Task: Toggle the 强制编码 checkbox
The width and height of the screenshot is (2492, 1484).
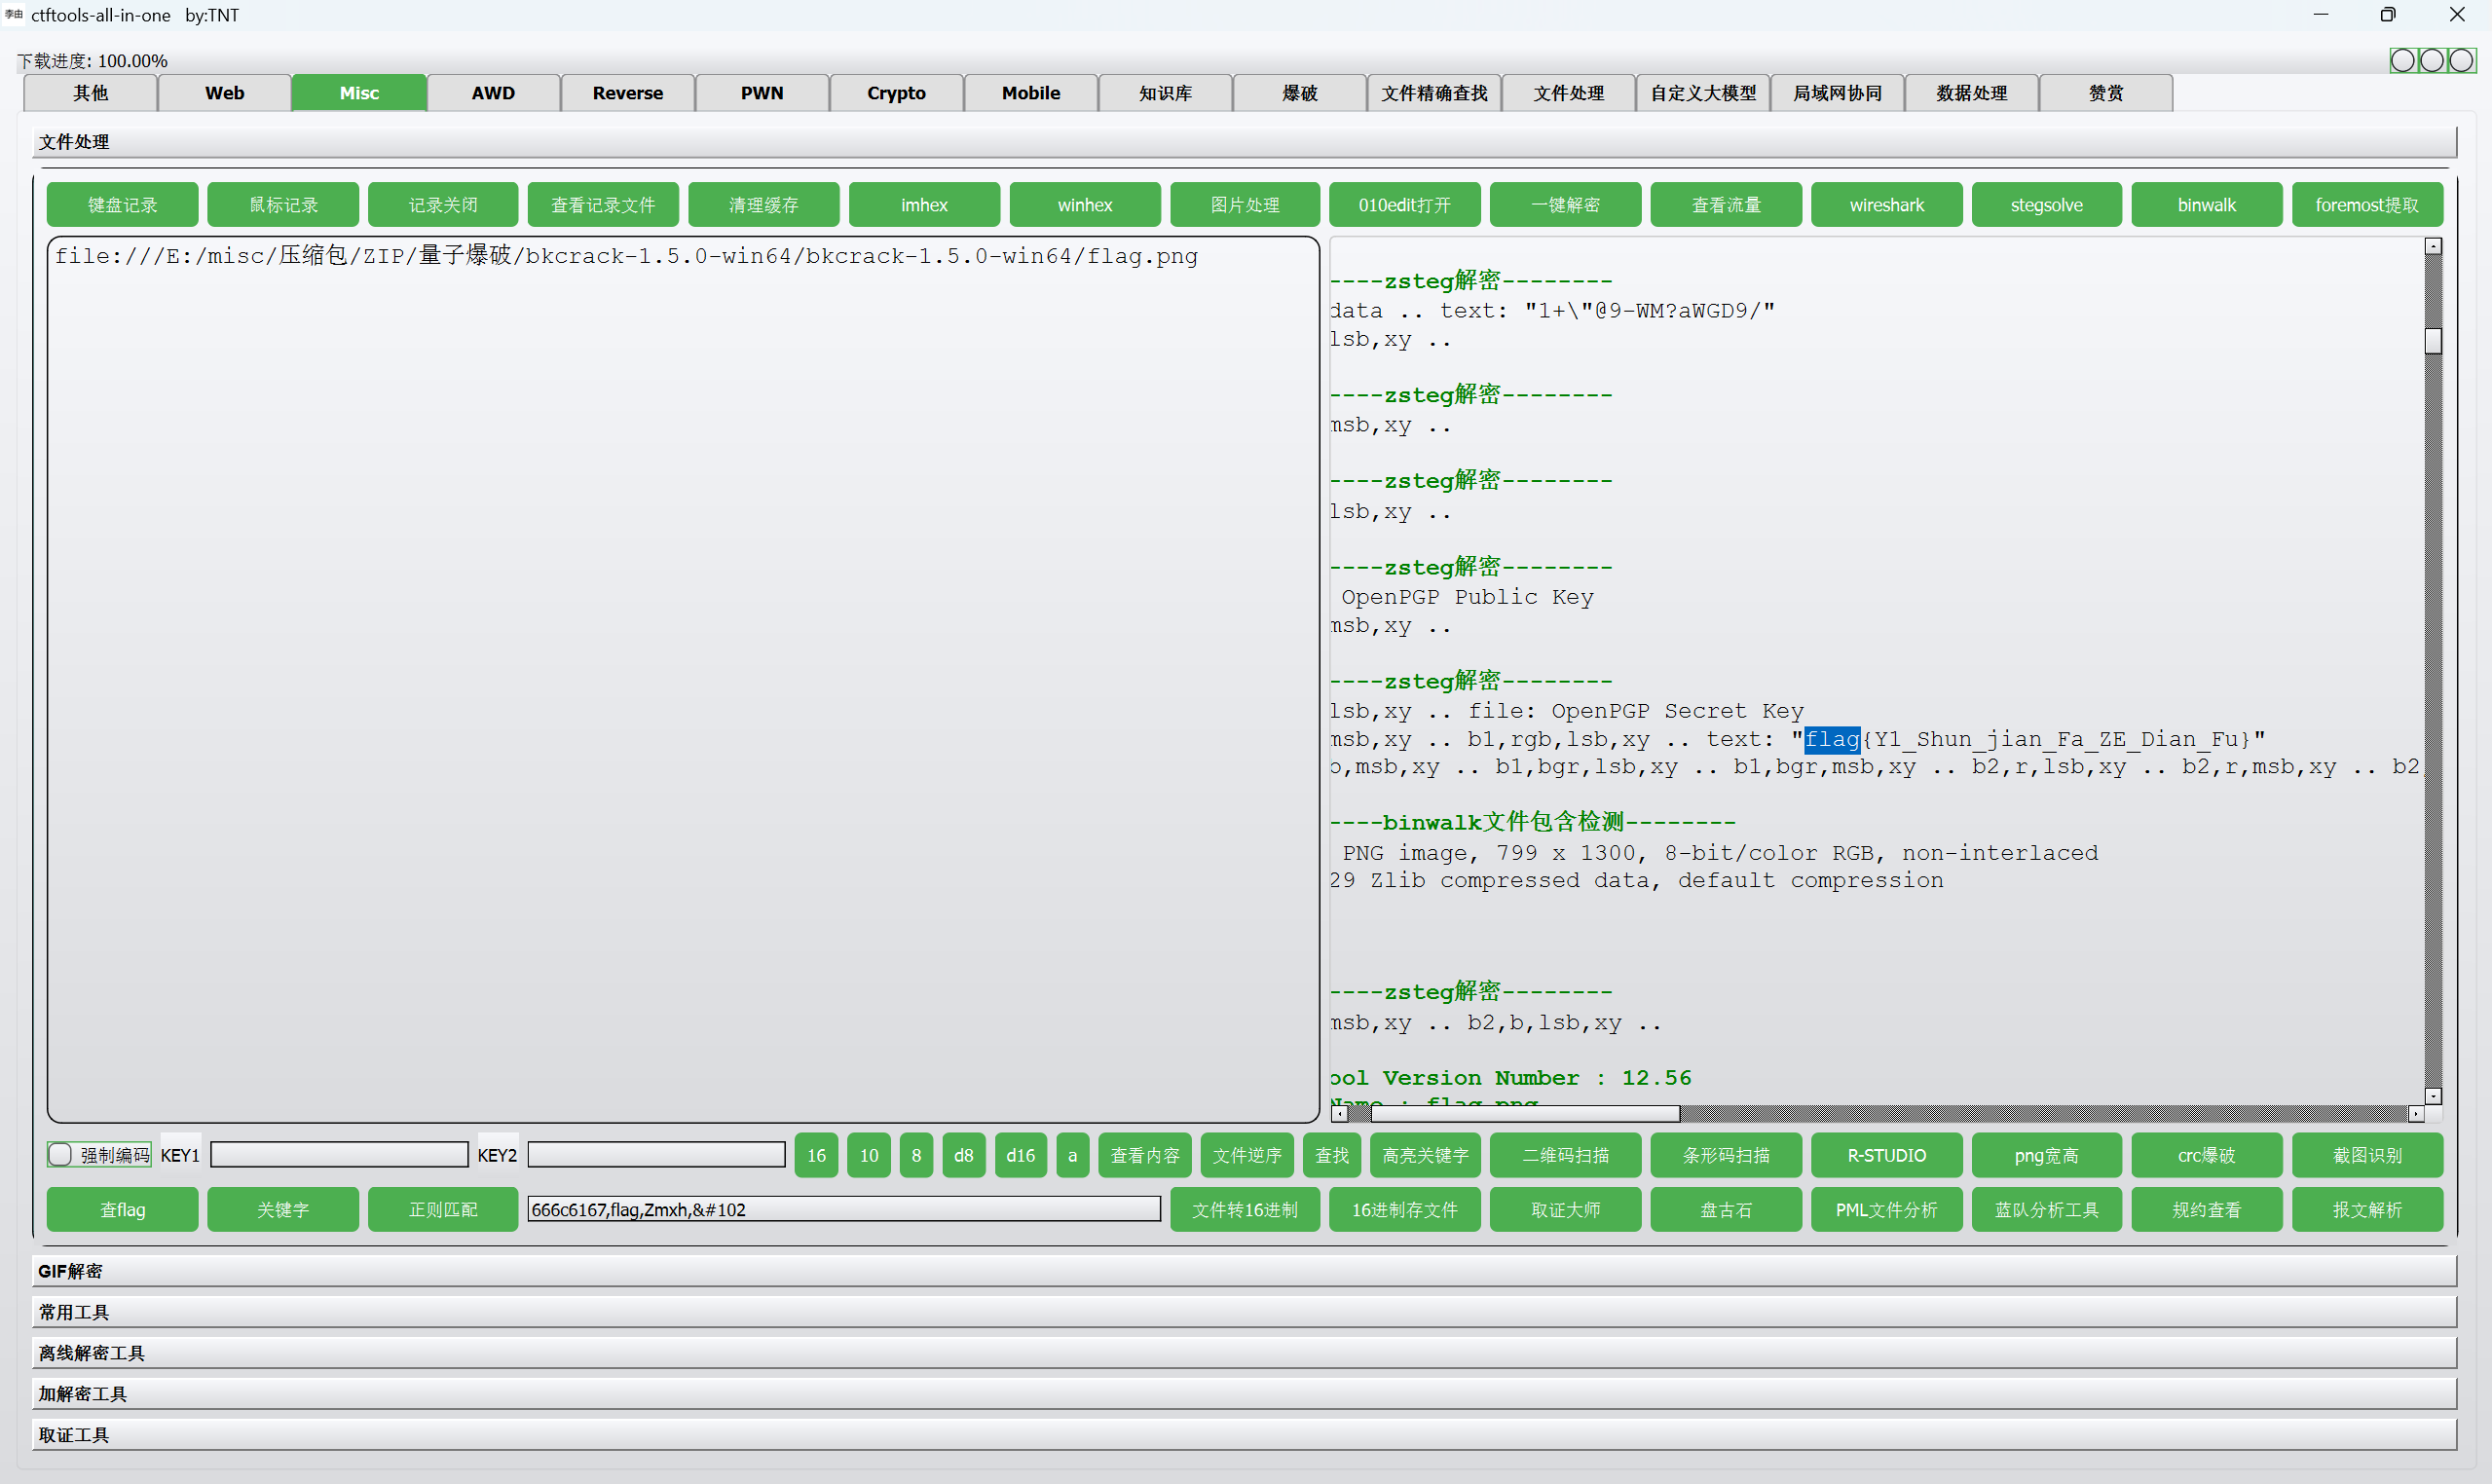Action: click(60, 1155)
